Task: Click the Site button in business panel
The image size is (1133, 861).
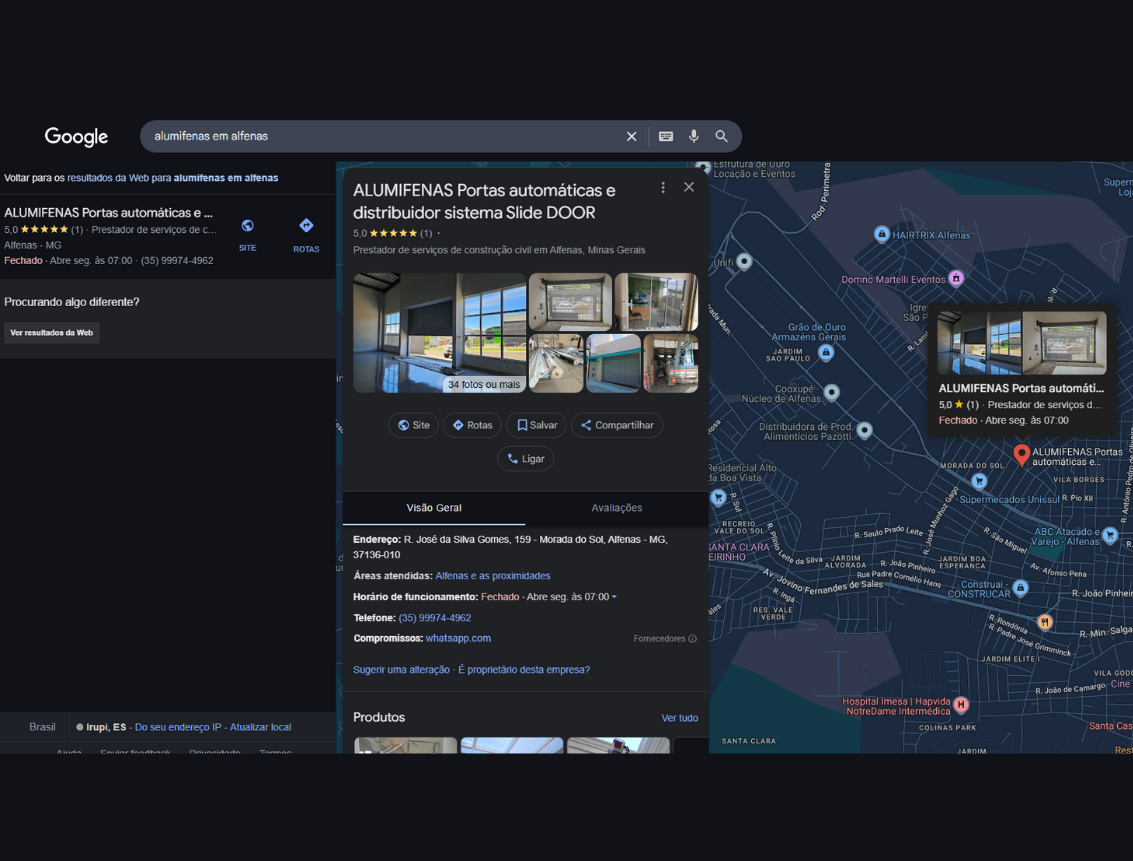Action: (413, 425)
